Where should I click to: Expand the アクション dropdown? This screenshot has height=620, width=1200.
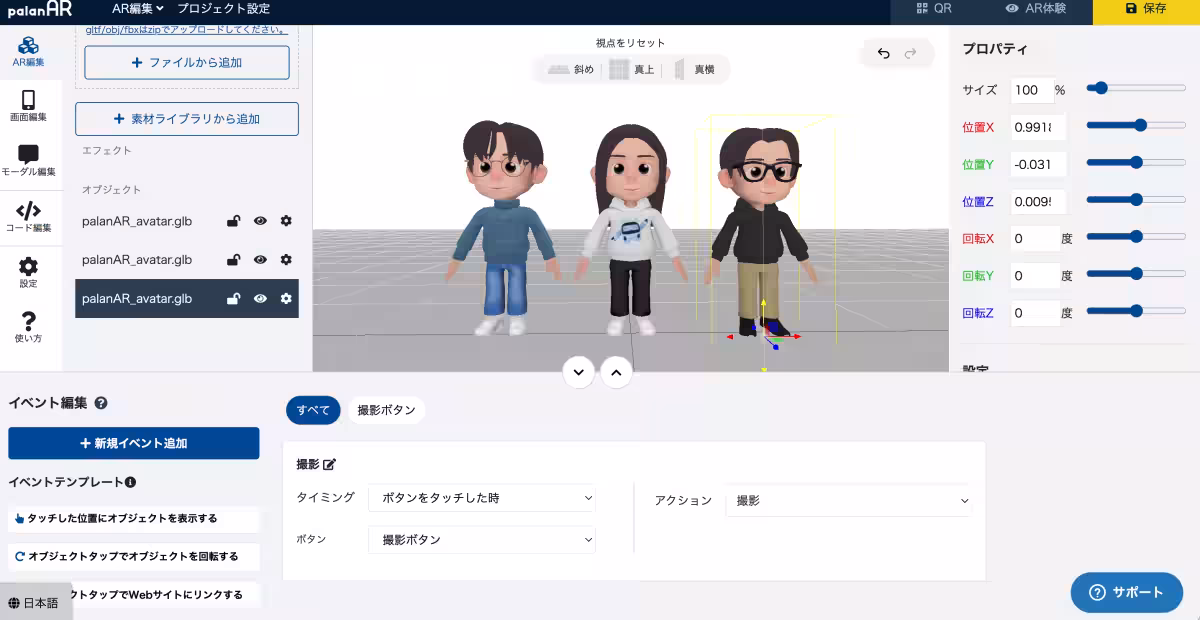[848, 500]
